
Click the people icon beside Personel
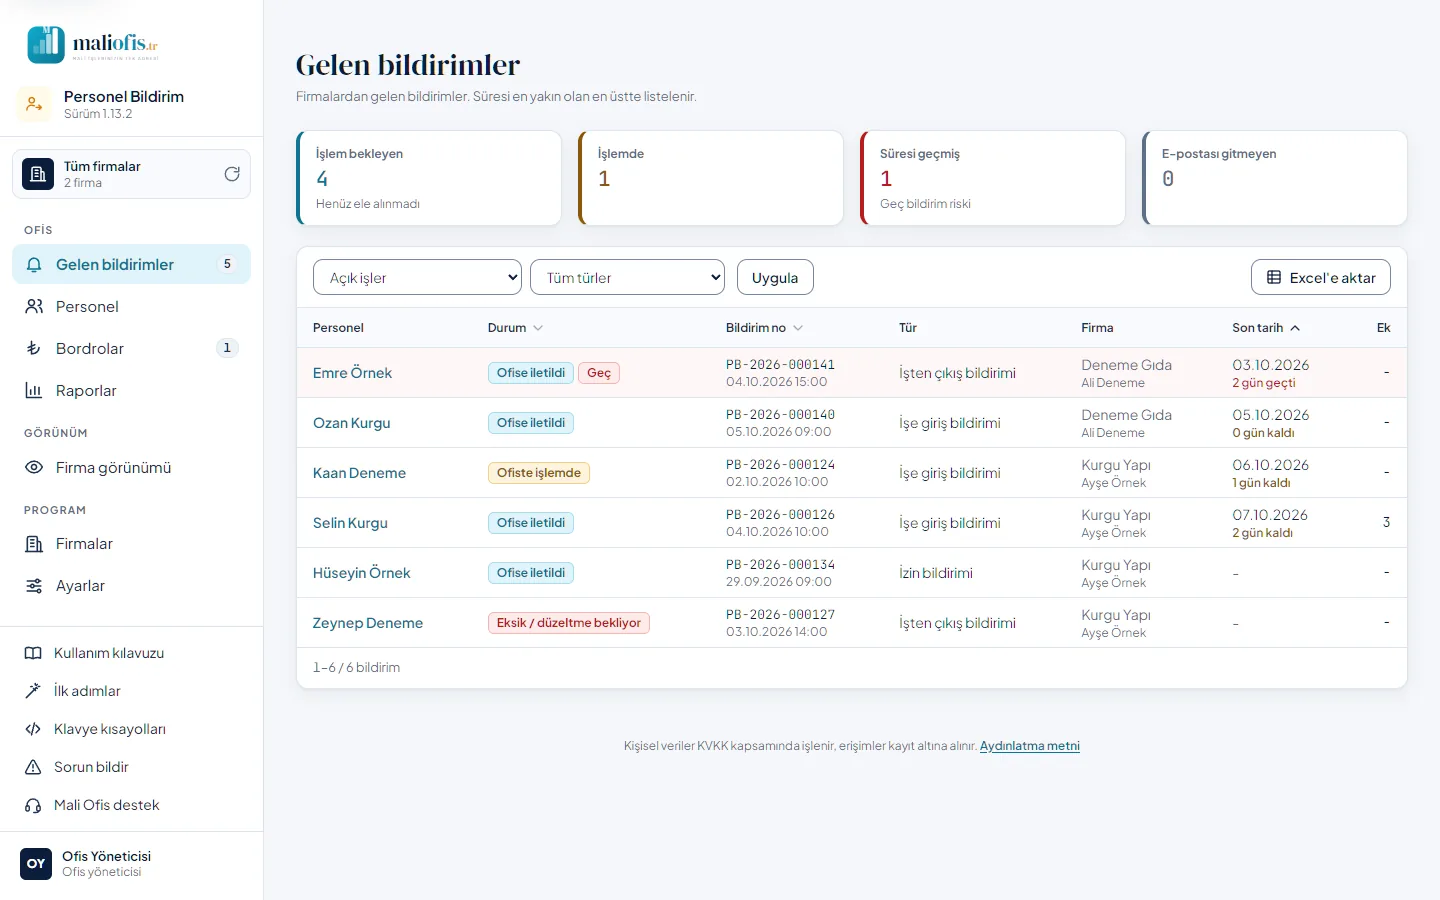(34, 307)
